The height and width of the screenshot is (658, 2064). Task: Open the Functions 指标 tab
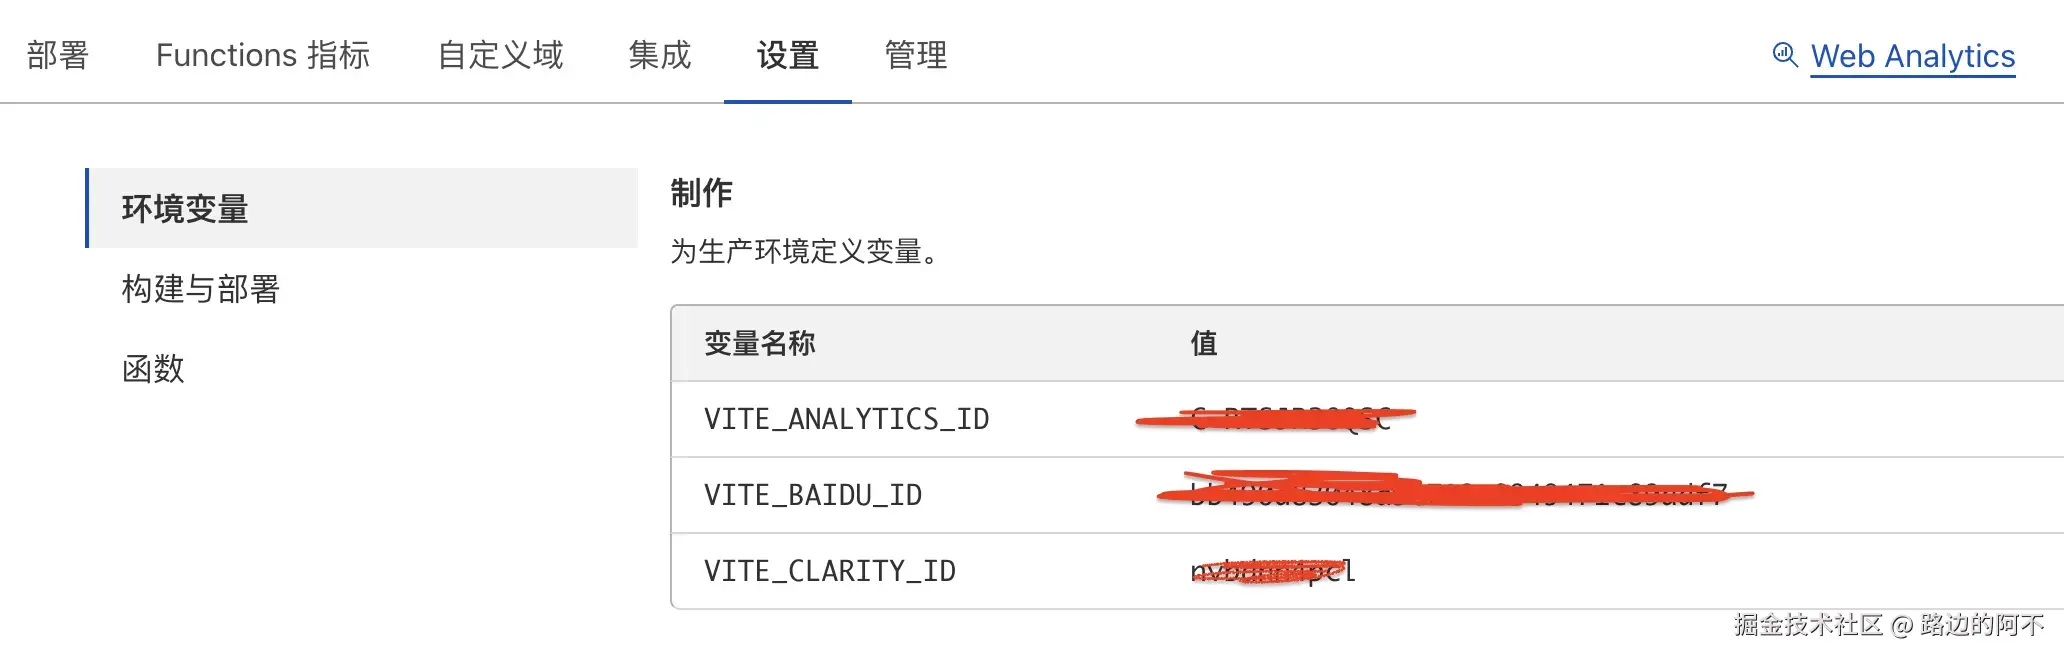coord(263,55)
